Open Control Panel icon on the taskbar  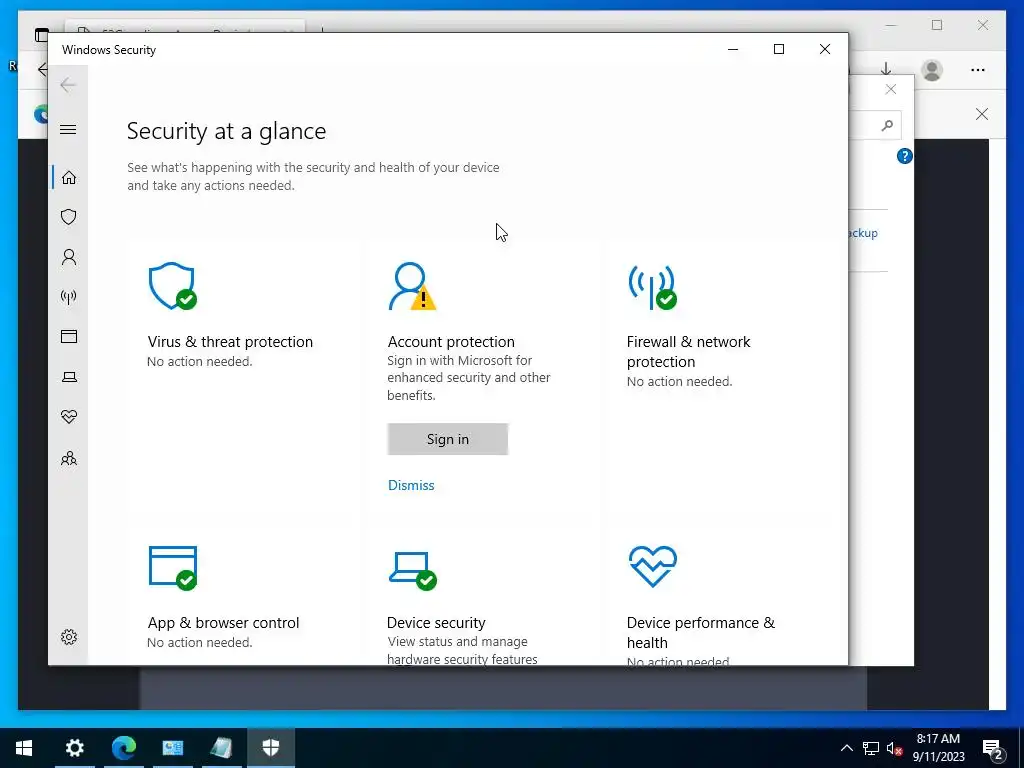click(x=172, y=747)
